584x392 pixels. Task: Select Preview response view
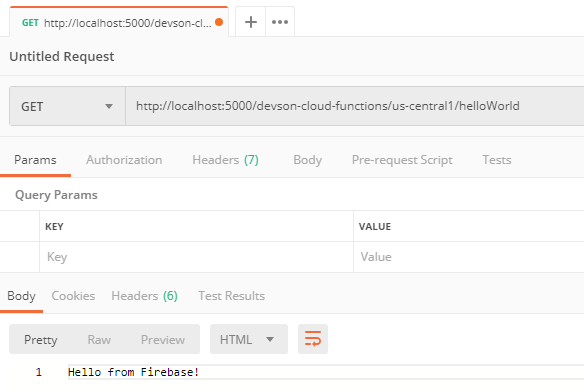(163, 340)
